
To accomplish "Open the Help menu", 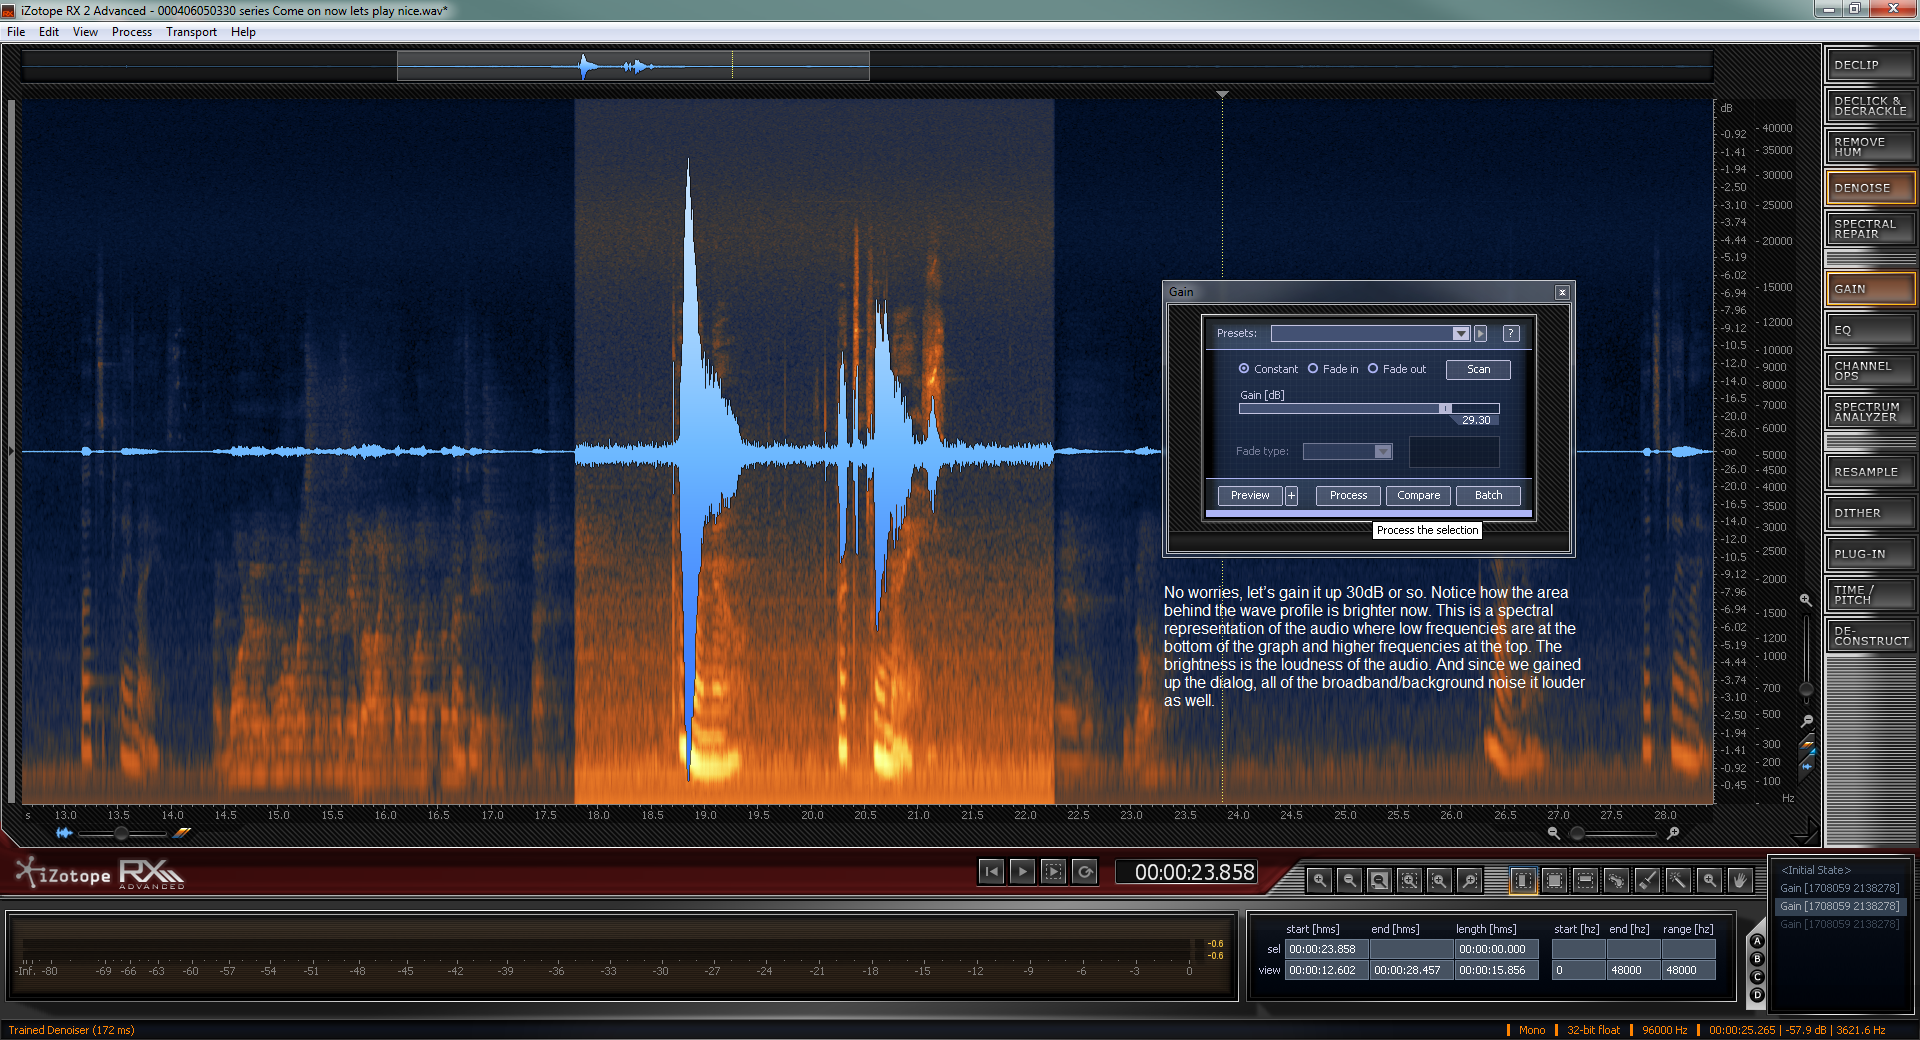I will (243, 32).
